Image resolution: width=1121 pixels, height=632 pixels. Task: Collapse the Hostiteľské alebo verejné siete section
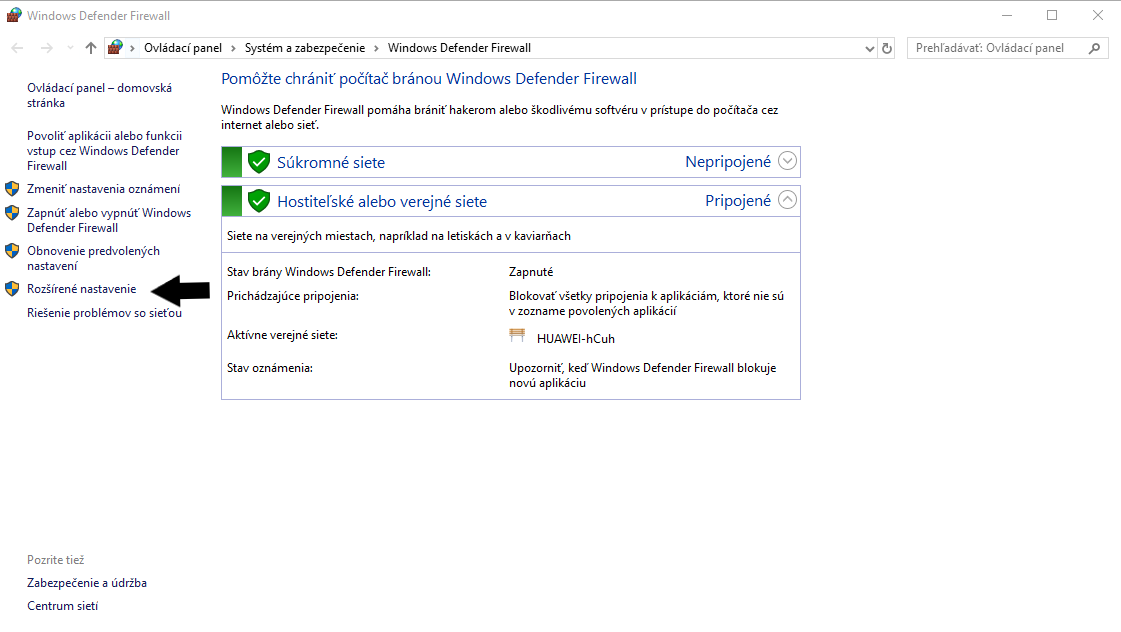coord(787,200)
